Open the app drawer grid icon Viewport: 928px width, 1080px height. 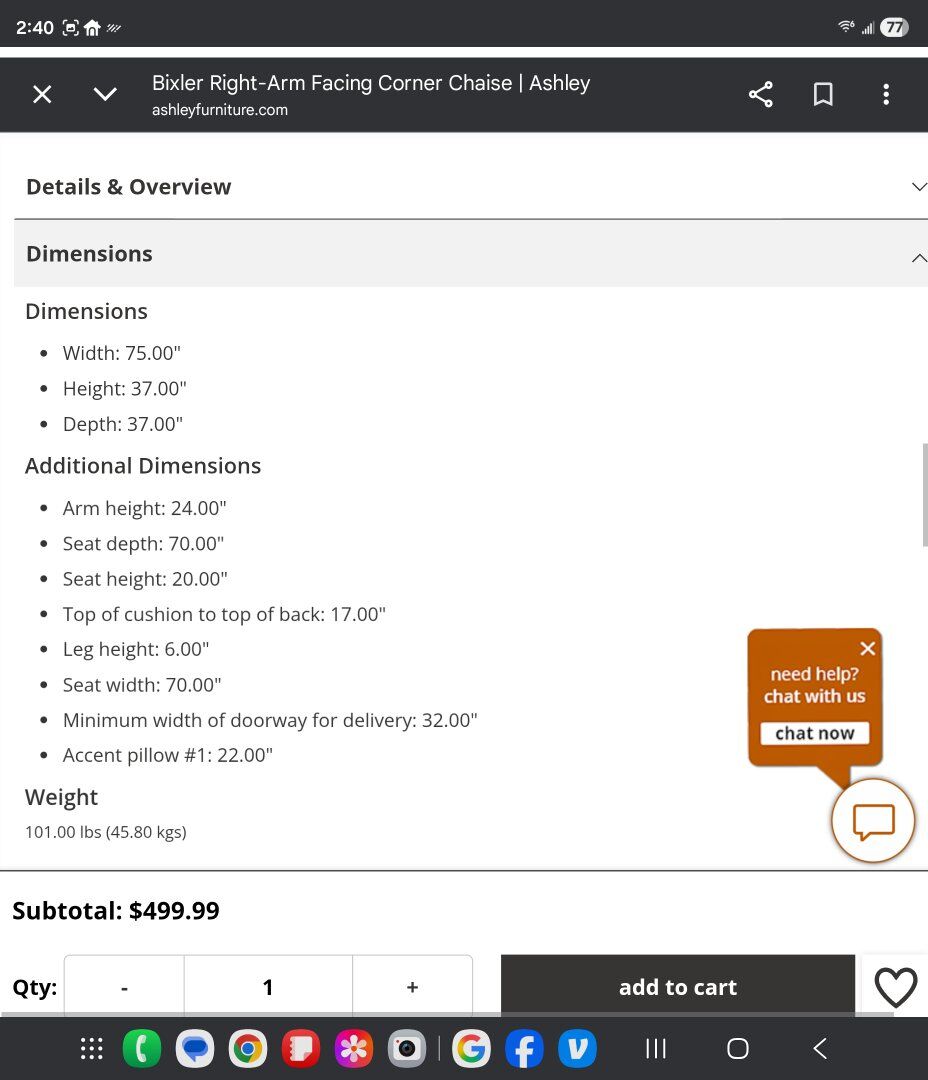pos(92,1048)
